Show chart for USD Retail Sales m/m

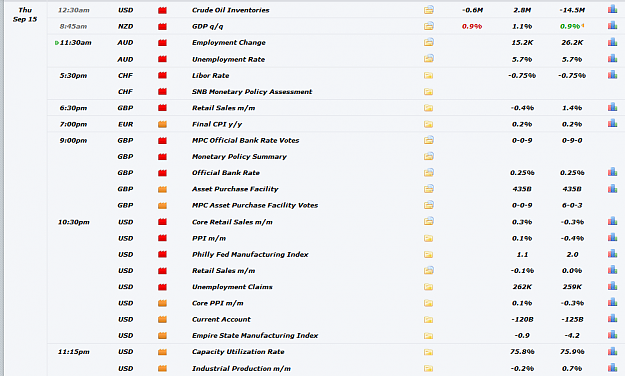click(612, 270)
